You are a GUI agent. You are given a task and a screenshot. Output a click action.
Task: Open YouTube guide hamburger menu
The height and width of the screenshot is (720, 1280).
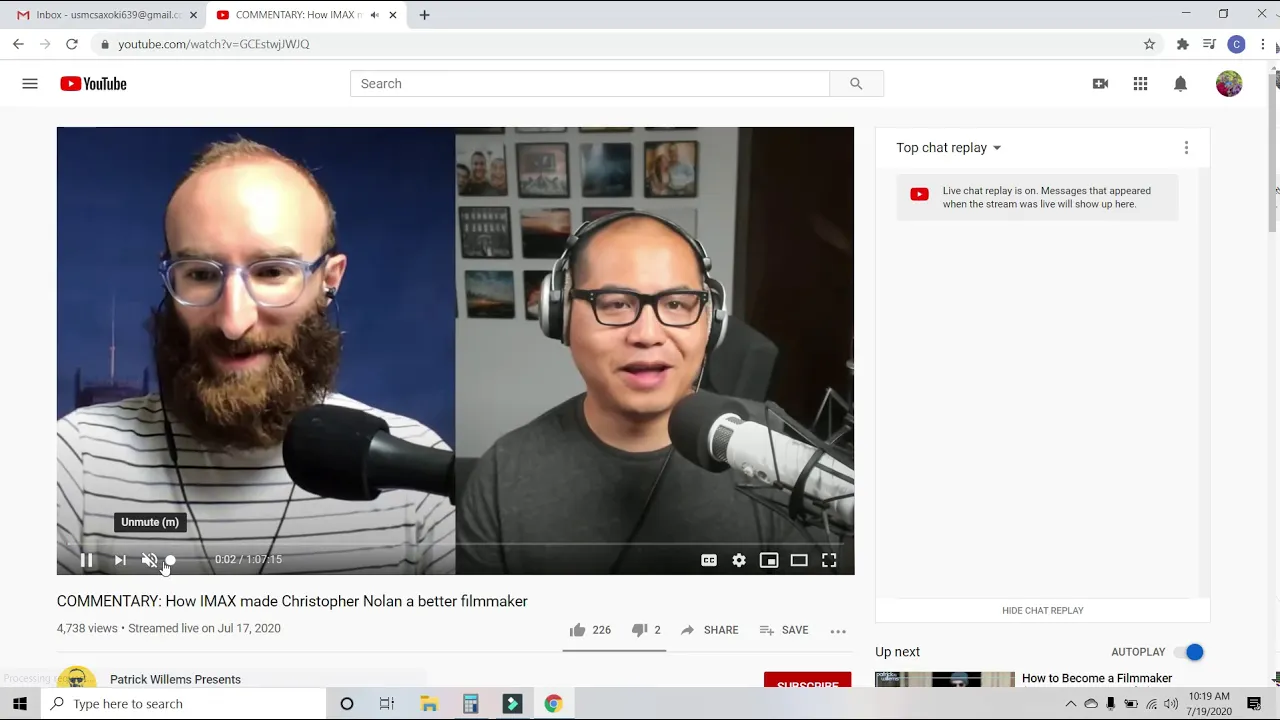[30, 84]
